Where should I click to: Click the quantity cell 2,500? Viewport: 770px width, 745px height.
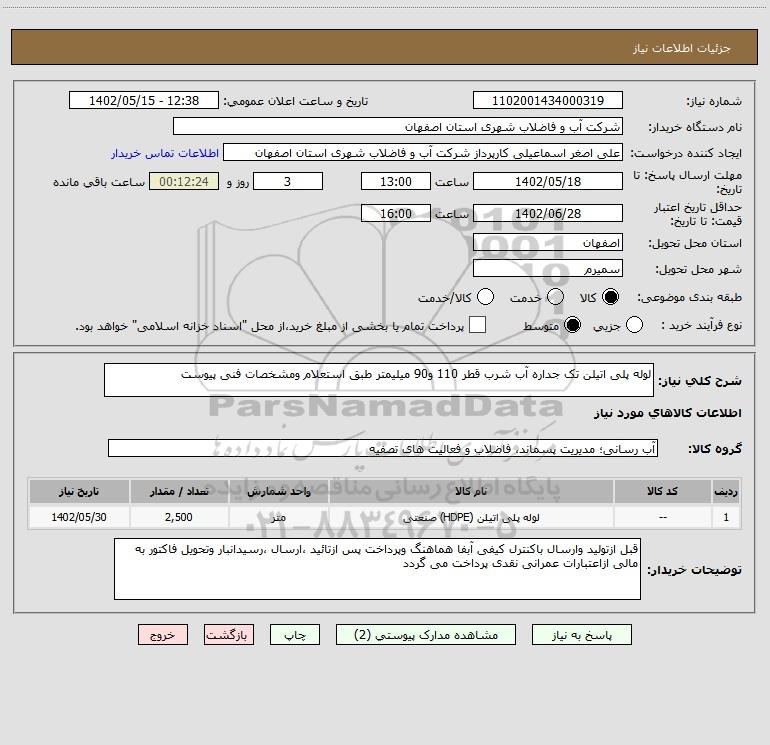tap(179, 517)
